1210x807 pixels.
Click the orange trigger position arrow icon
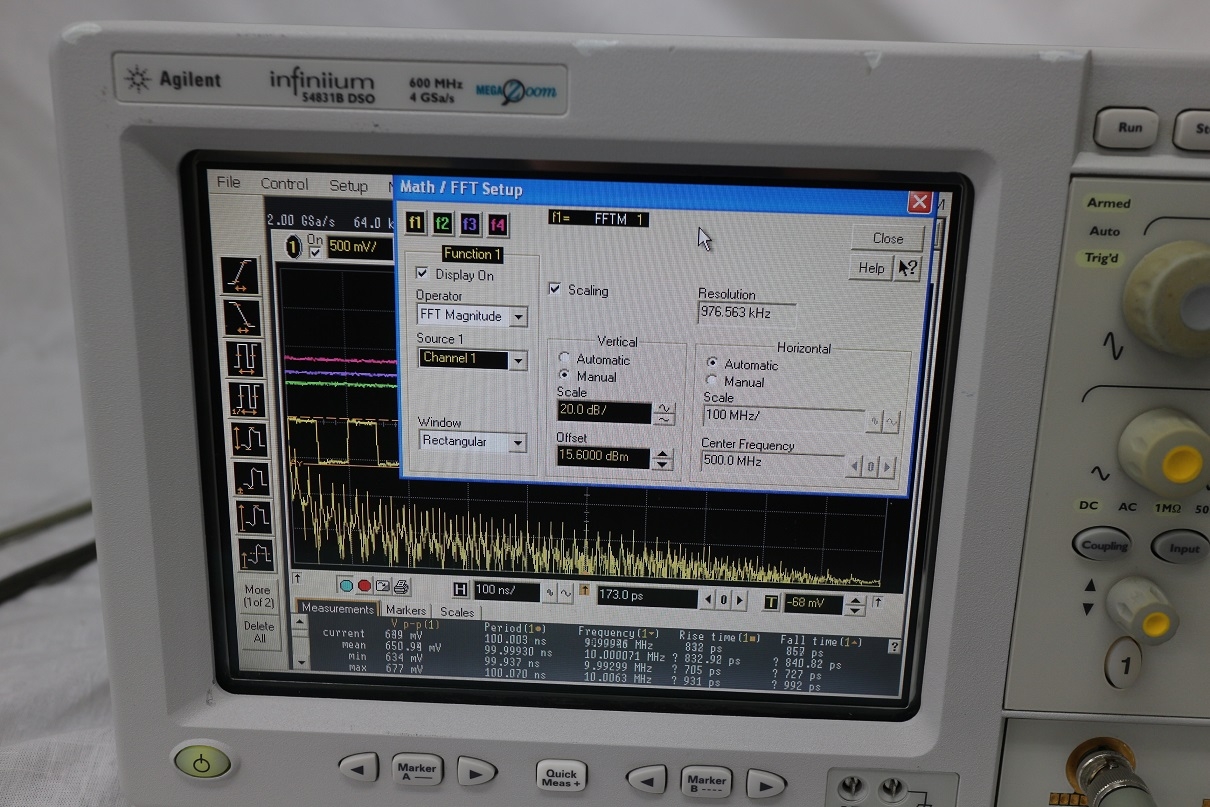[584, 591]
